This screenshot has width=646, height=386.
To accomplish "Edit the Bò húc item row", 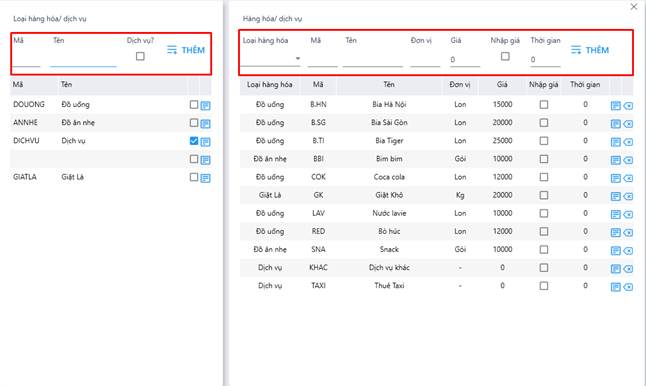I will click(616, 233).
